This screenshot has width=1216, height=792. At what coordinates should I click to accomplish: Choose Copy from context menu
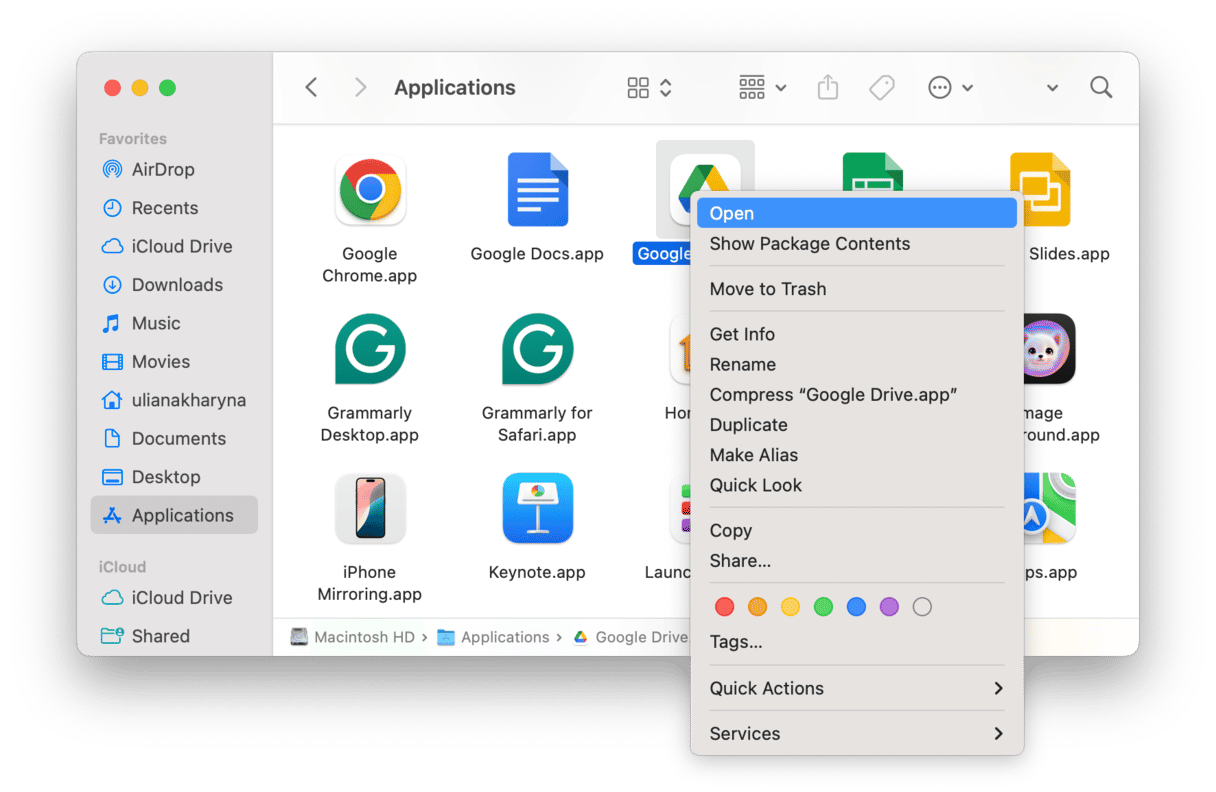(x=857, y=531)
